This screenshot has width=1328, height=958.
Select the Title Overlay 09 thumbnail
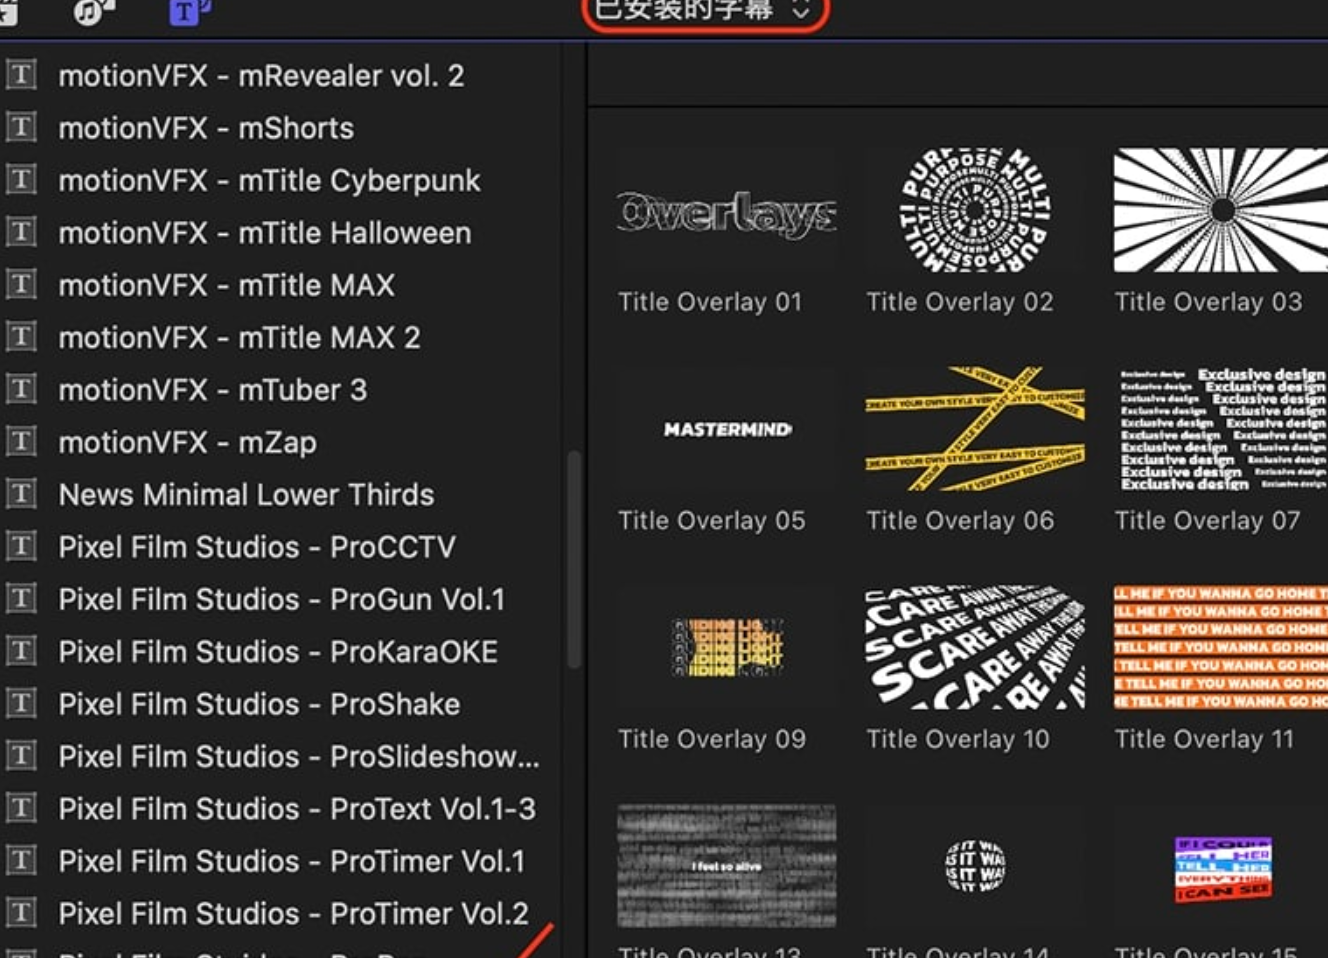(x=727, y=647)
